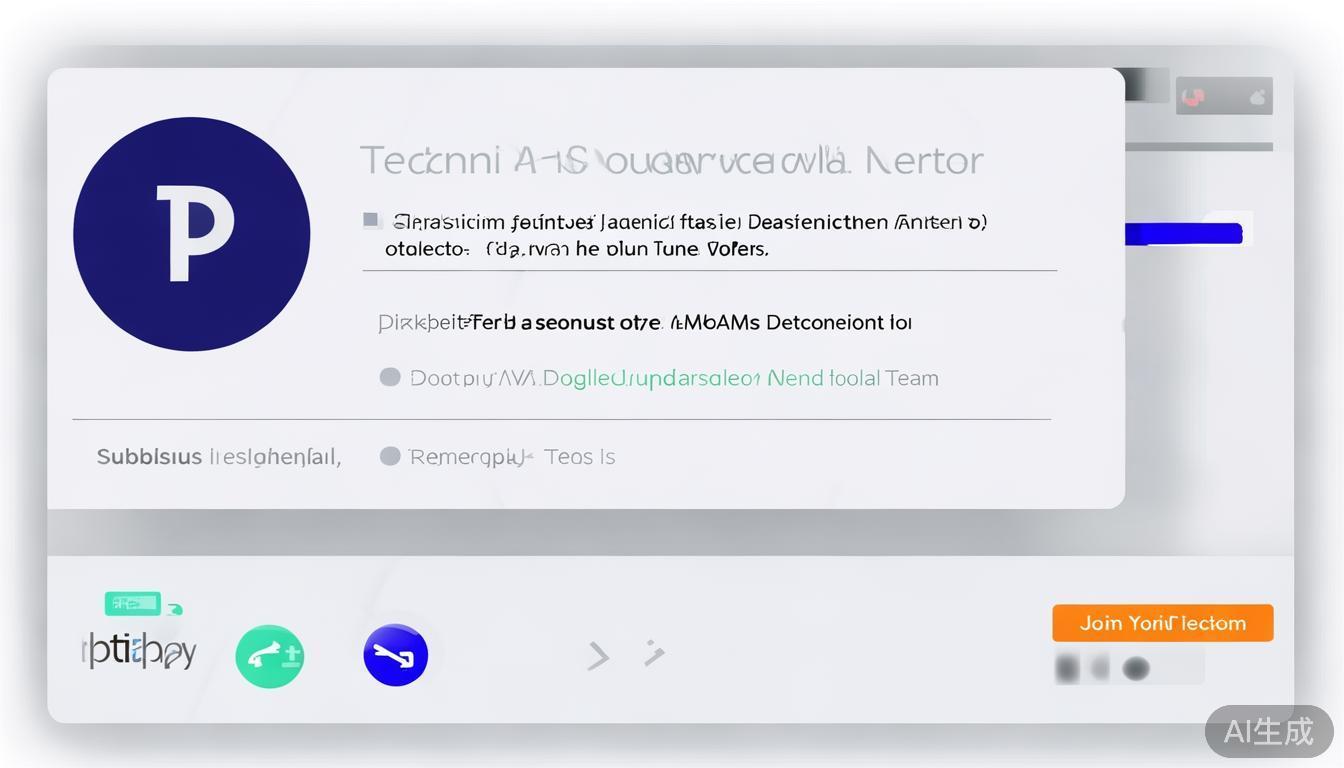This screenshot has width=1344, height=768.
Task: Click the pink icon in the top-right bar
Action: click(x=1192, y=97)
